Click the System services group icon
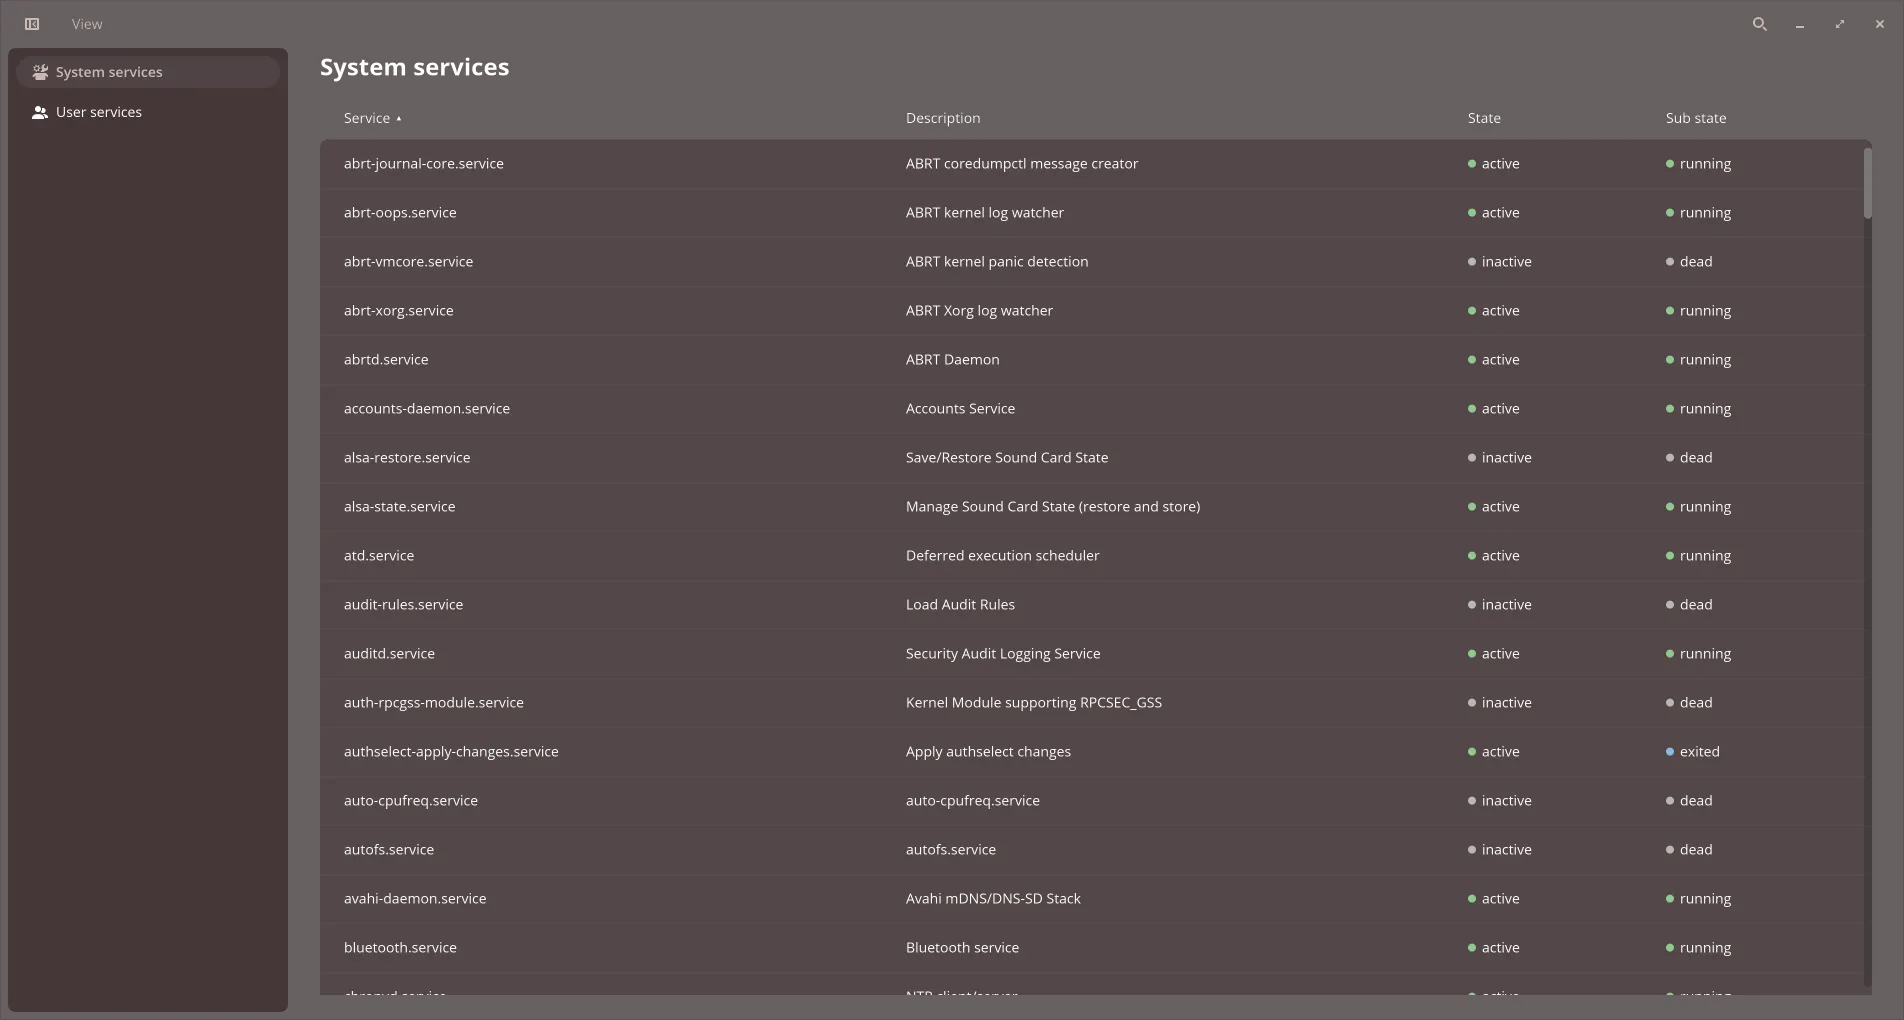1904x1020 pixels. click(40, 72)
